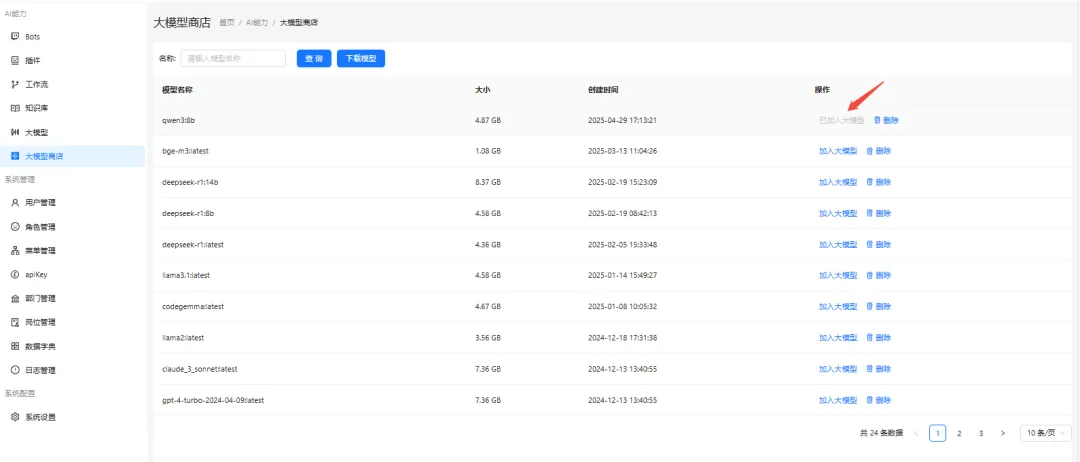Click the 系统设置 gear icon

click(x=15, y=416)
